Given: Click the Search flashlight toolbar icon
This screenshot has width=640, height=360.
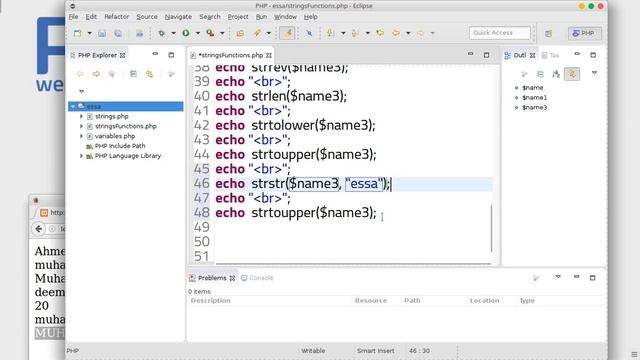Looking at the screenshot, I should tap(257, 33).
